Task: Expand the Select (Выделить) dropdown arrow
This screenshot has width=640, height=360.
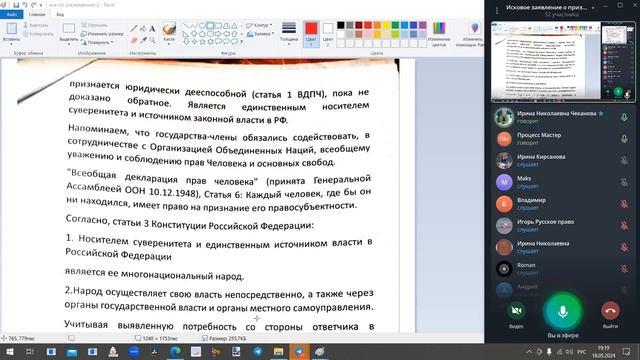Action: pos(69,44)
